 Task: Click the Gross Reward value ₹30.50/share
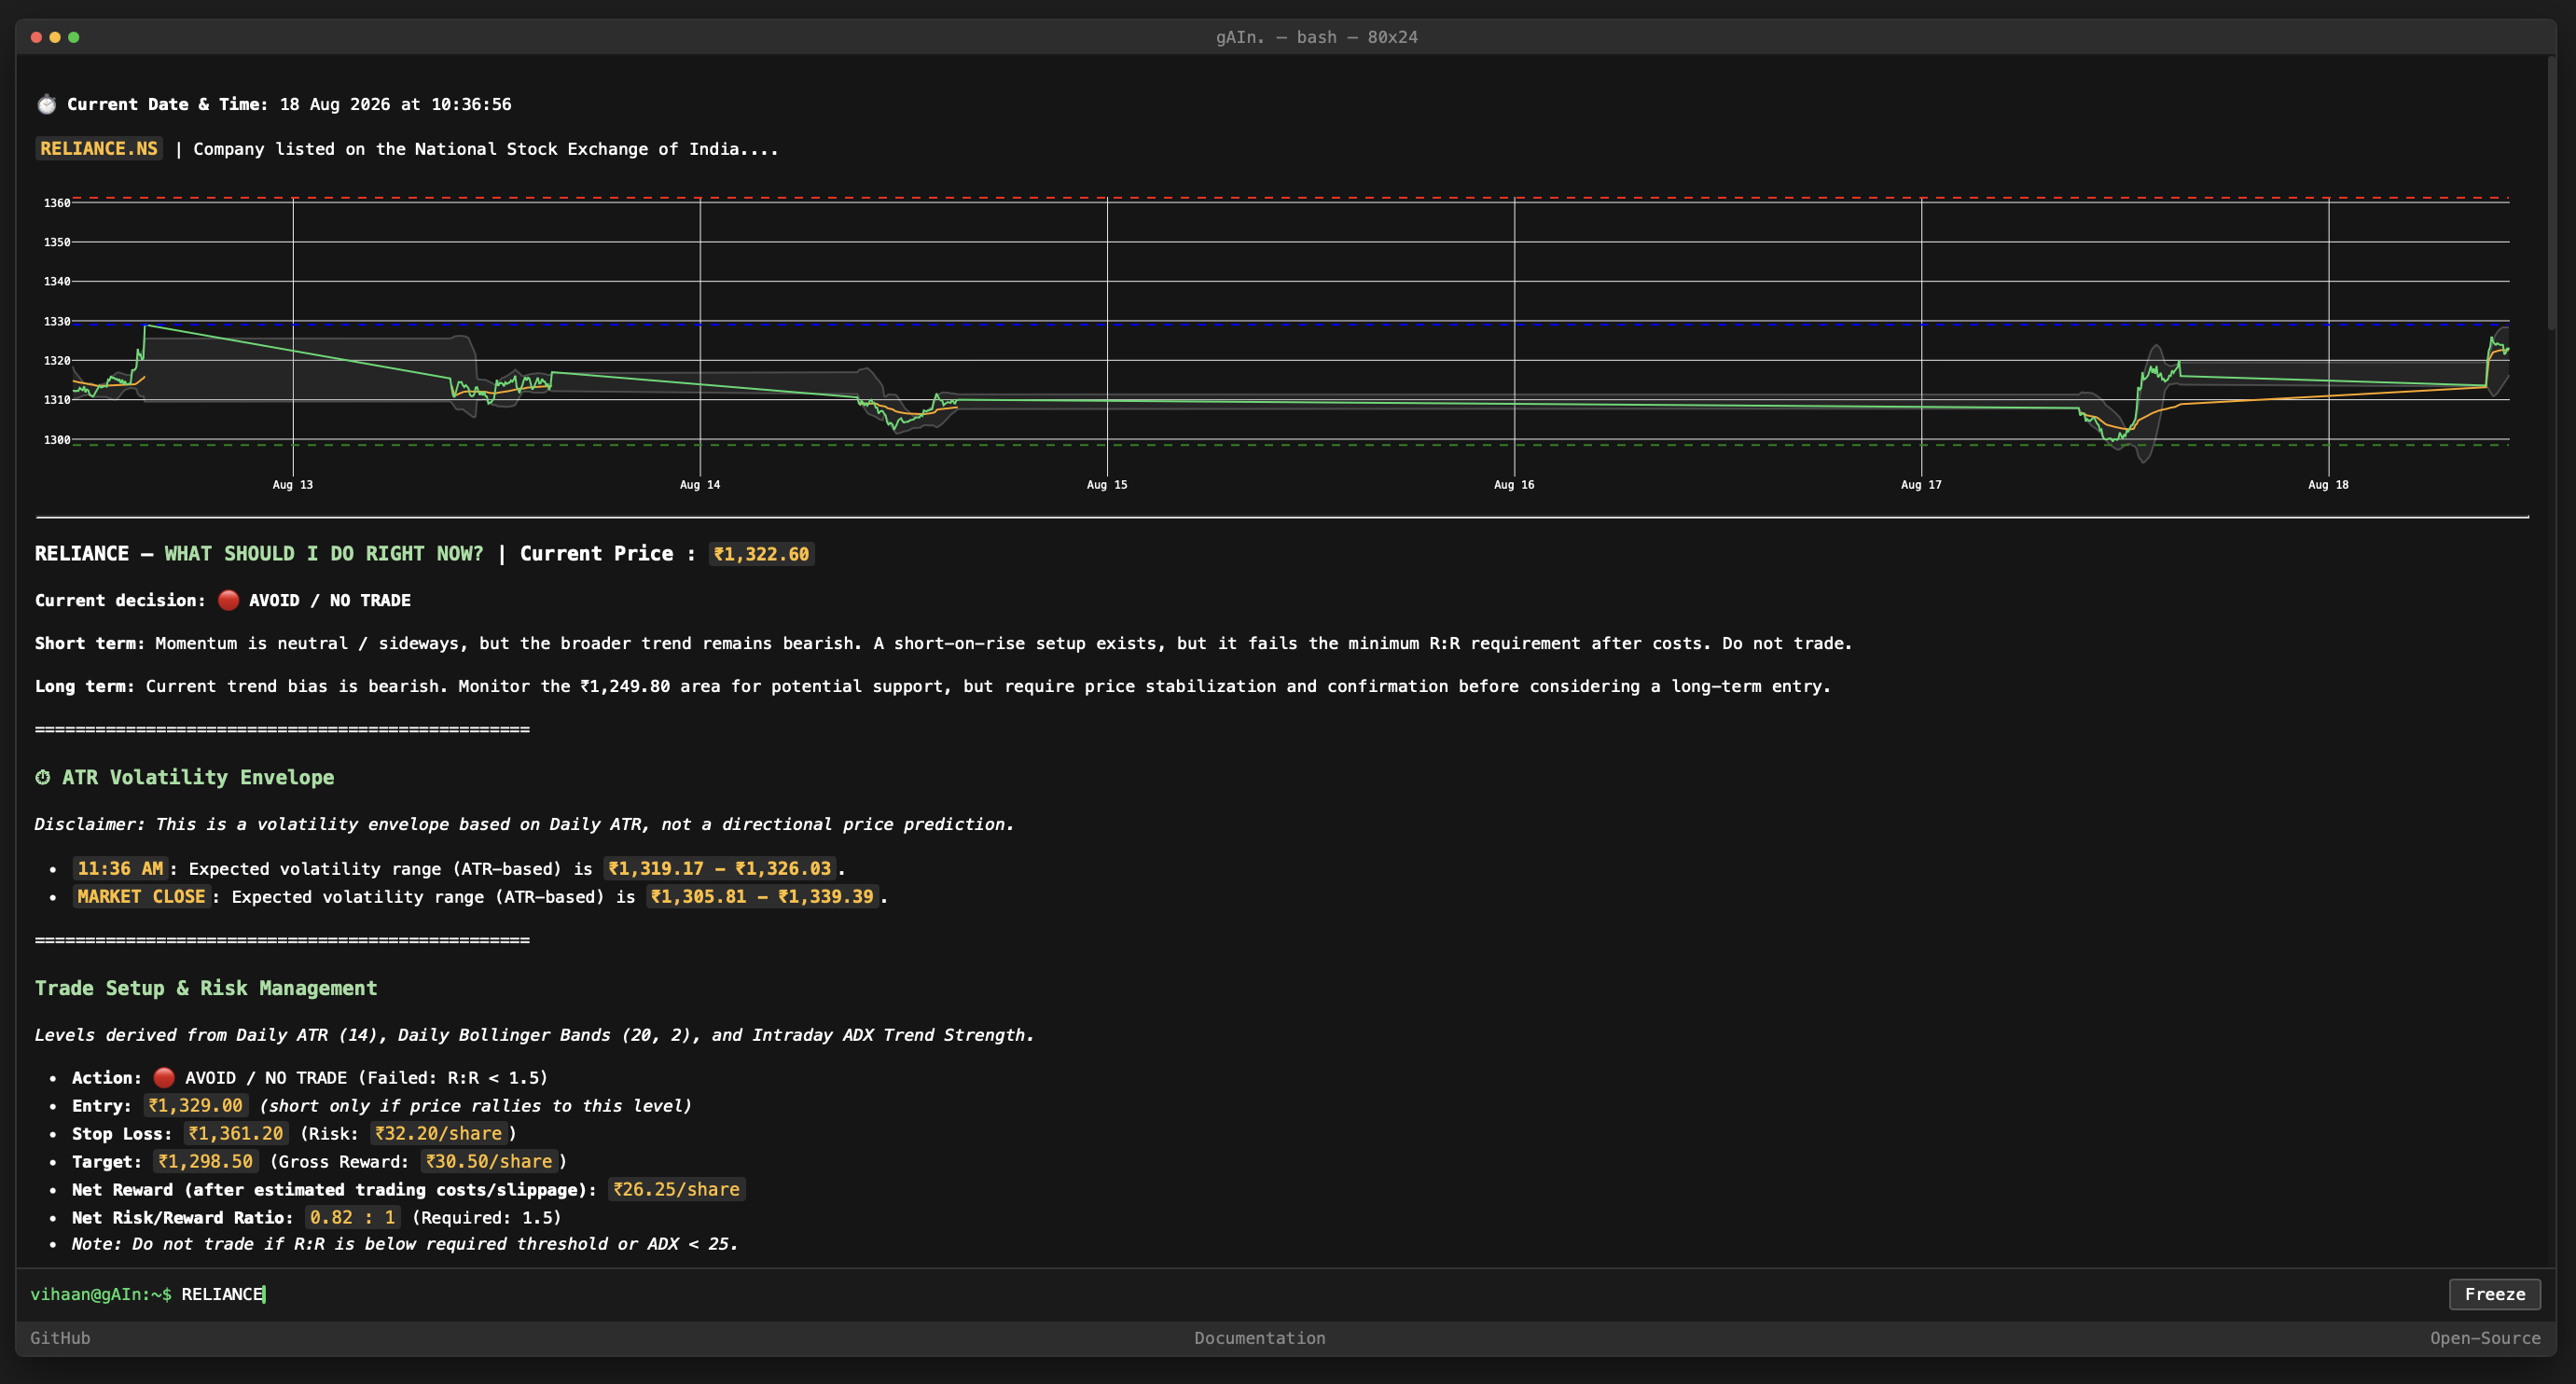pos(489,1161)
